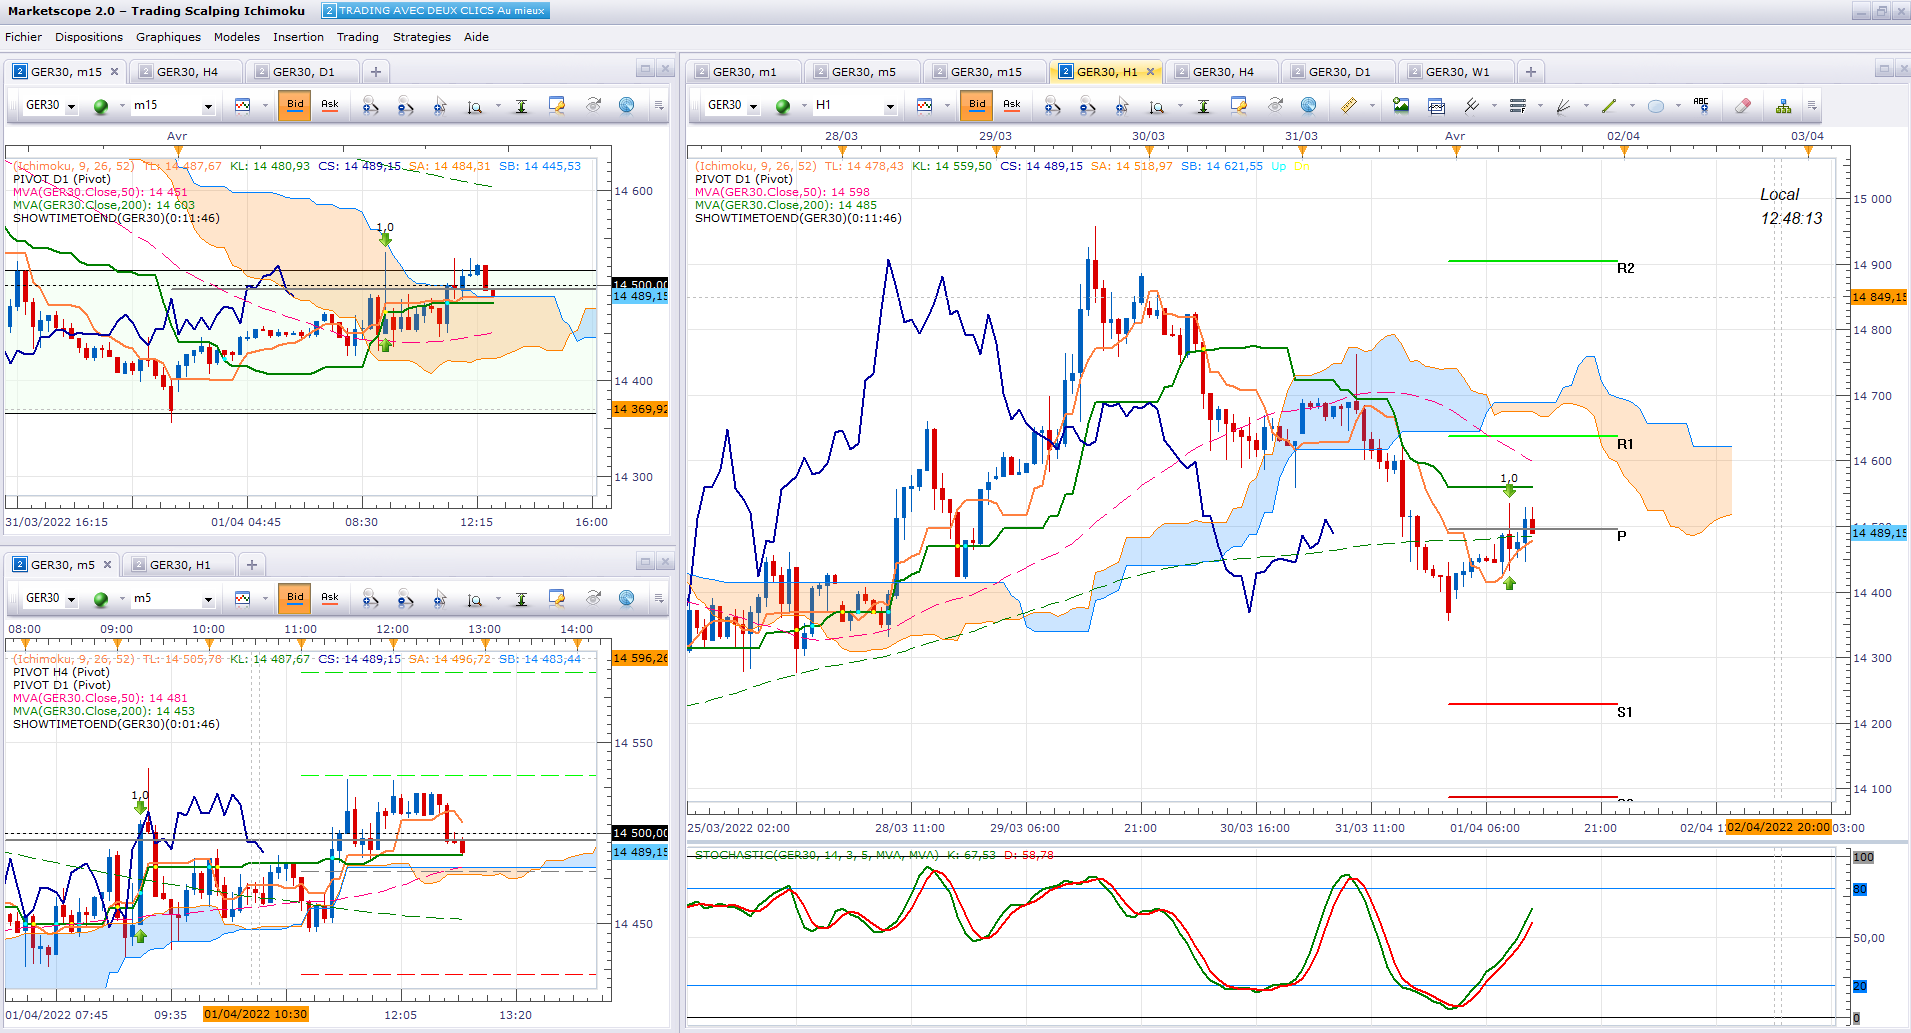Screen dimensions: 1911x1033
Task: Click the 02/04/2022 20:00 time axis marker
Action: click(1778, 827)
